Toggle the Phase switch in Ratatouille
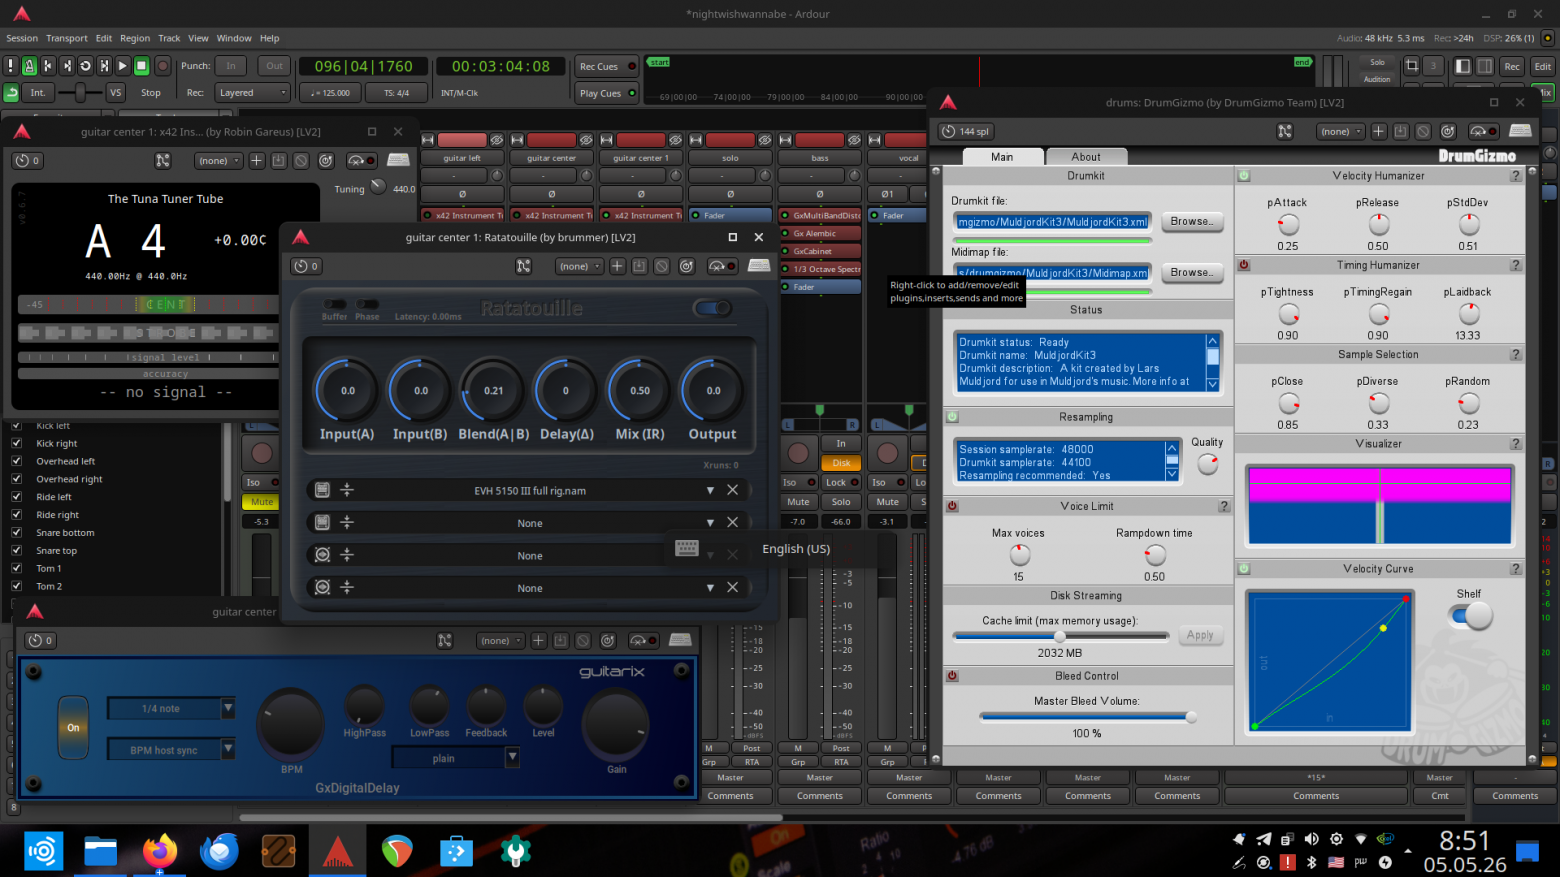The width and height of the screenshot is (1560, 877). coord(368,304)
